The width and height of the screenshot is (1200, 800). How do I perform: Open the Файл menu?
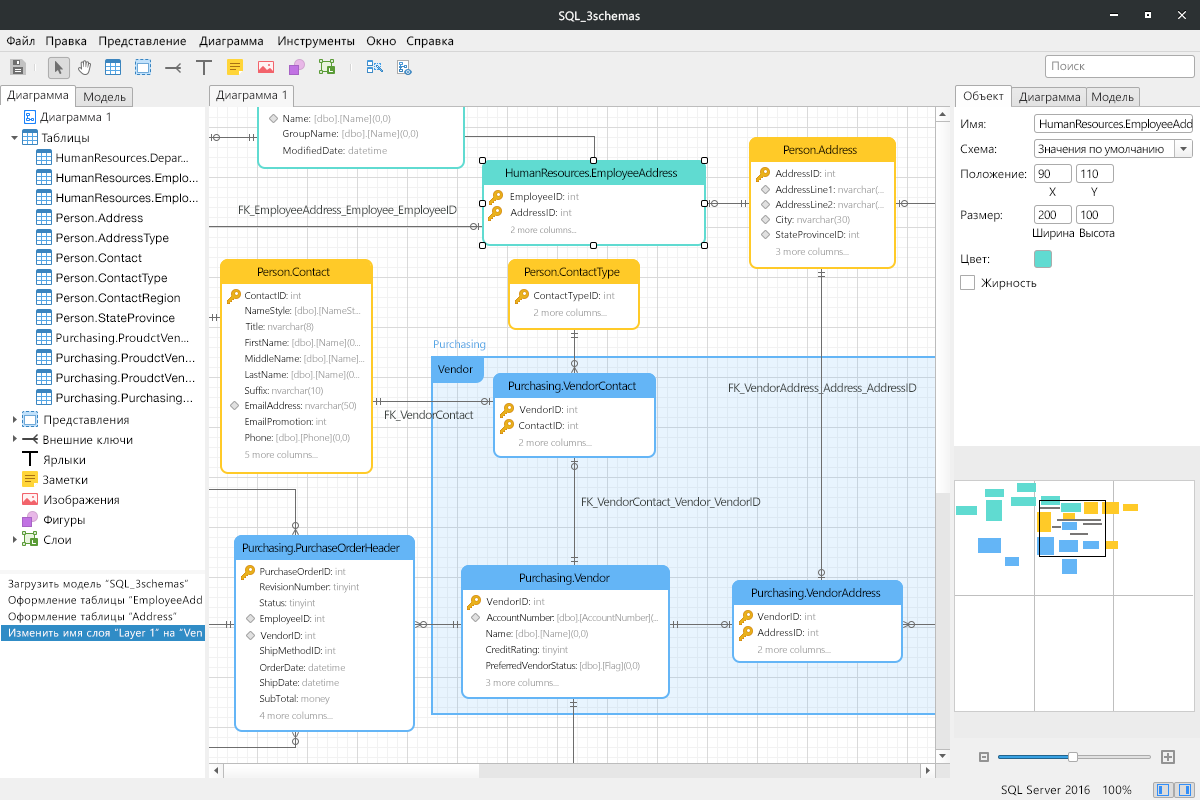tap(20, 41)
